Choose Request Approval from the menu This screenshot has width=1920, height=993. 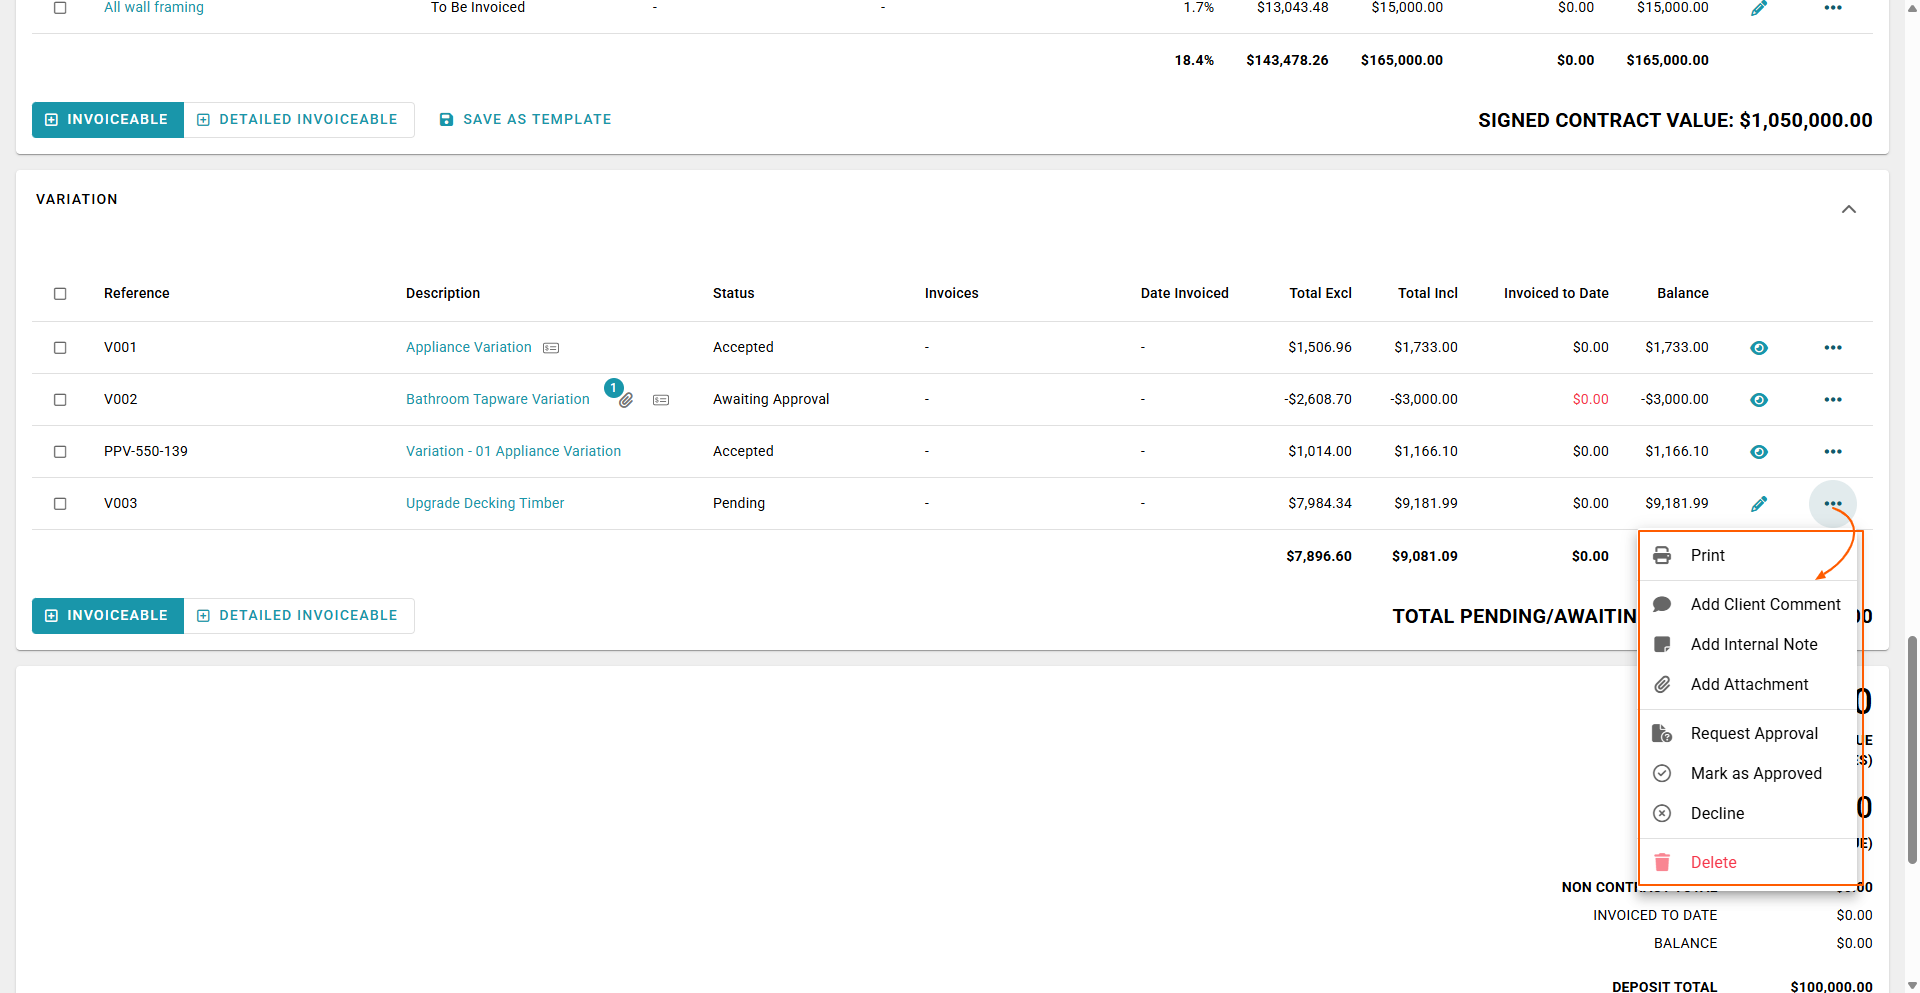click(x=1748, y=734)
